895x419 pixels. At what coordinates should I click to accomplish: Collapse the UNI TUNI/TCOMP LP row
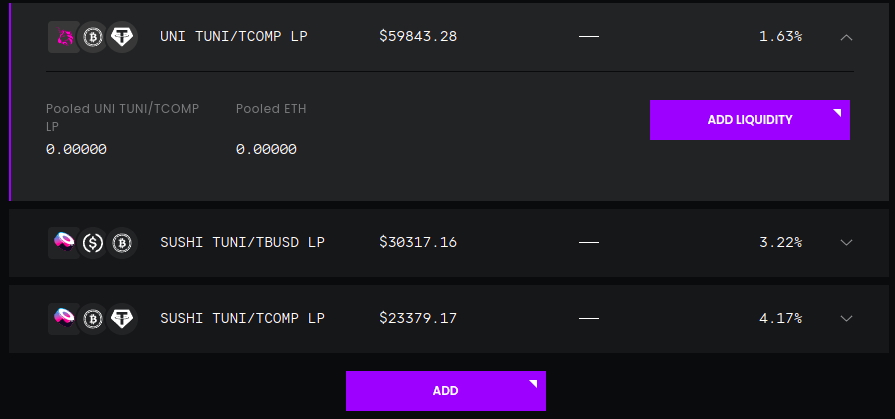pos(846,37)
